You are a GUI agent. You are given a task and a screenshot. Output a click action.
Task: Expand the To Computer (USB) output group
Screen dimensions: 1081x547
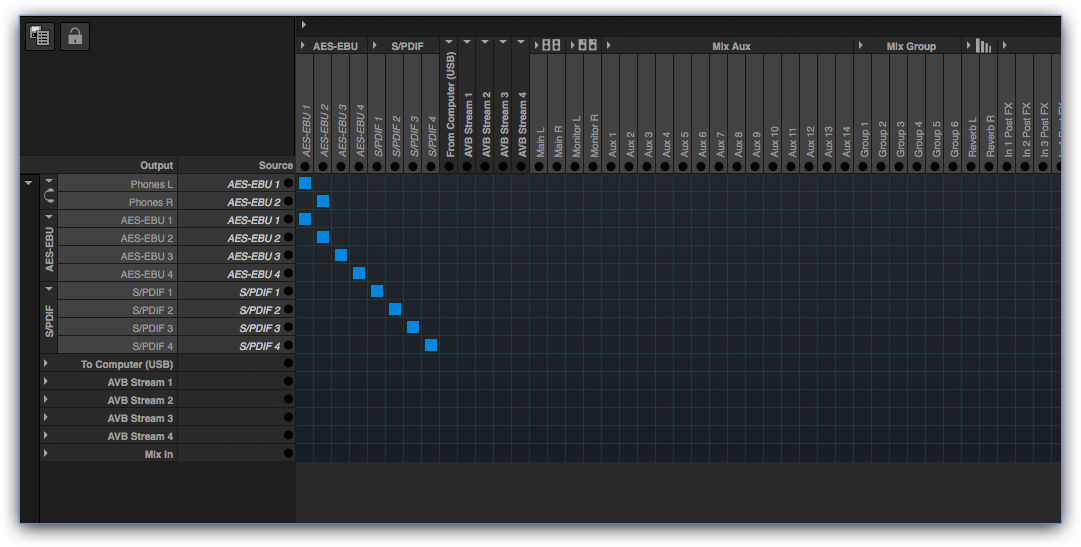click(46, 364)
